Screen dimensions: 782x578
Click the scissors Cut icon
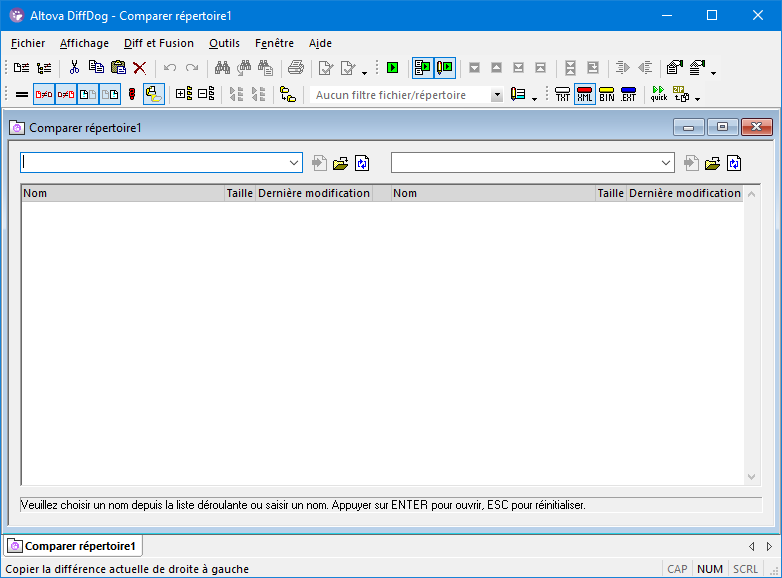pos(74,68)
